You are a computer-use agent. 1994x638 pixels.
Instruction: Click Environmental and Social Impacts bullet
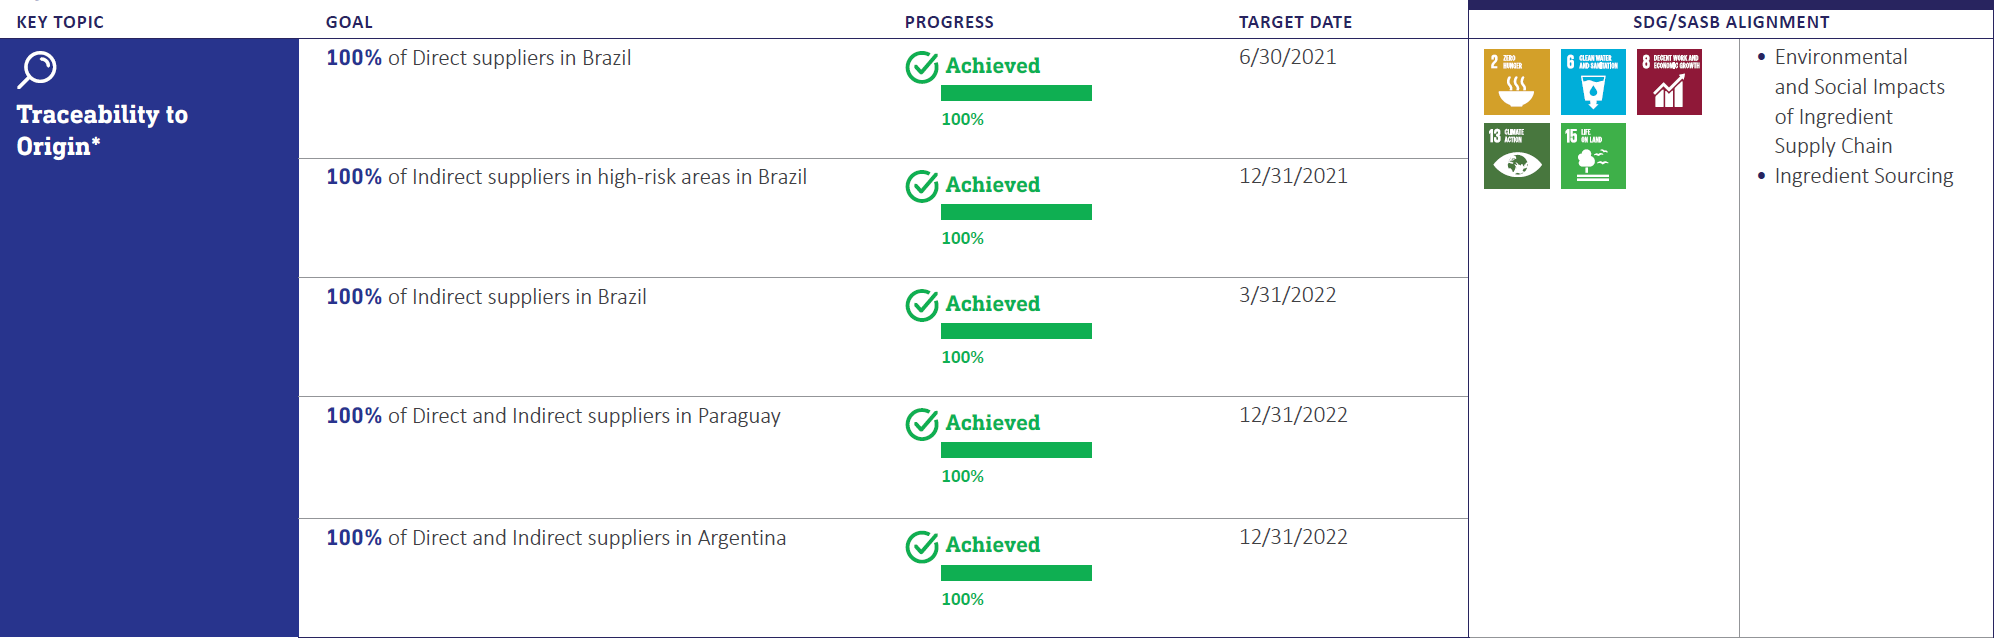point(1859,101)
